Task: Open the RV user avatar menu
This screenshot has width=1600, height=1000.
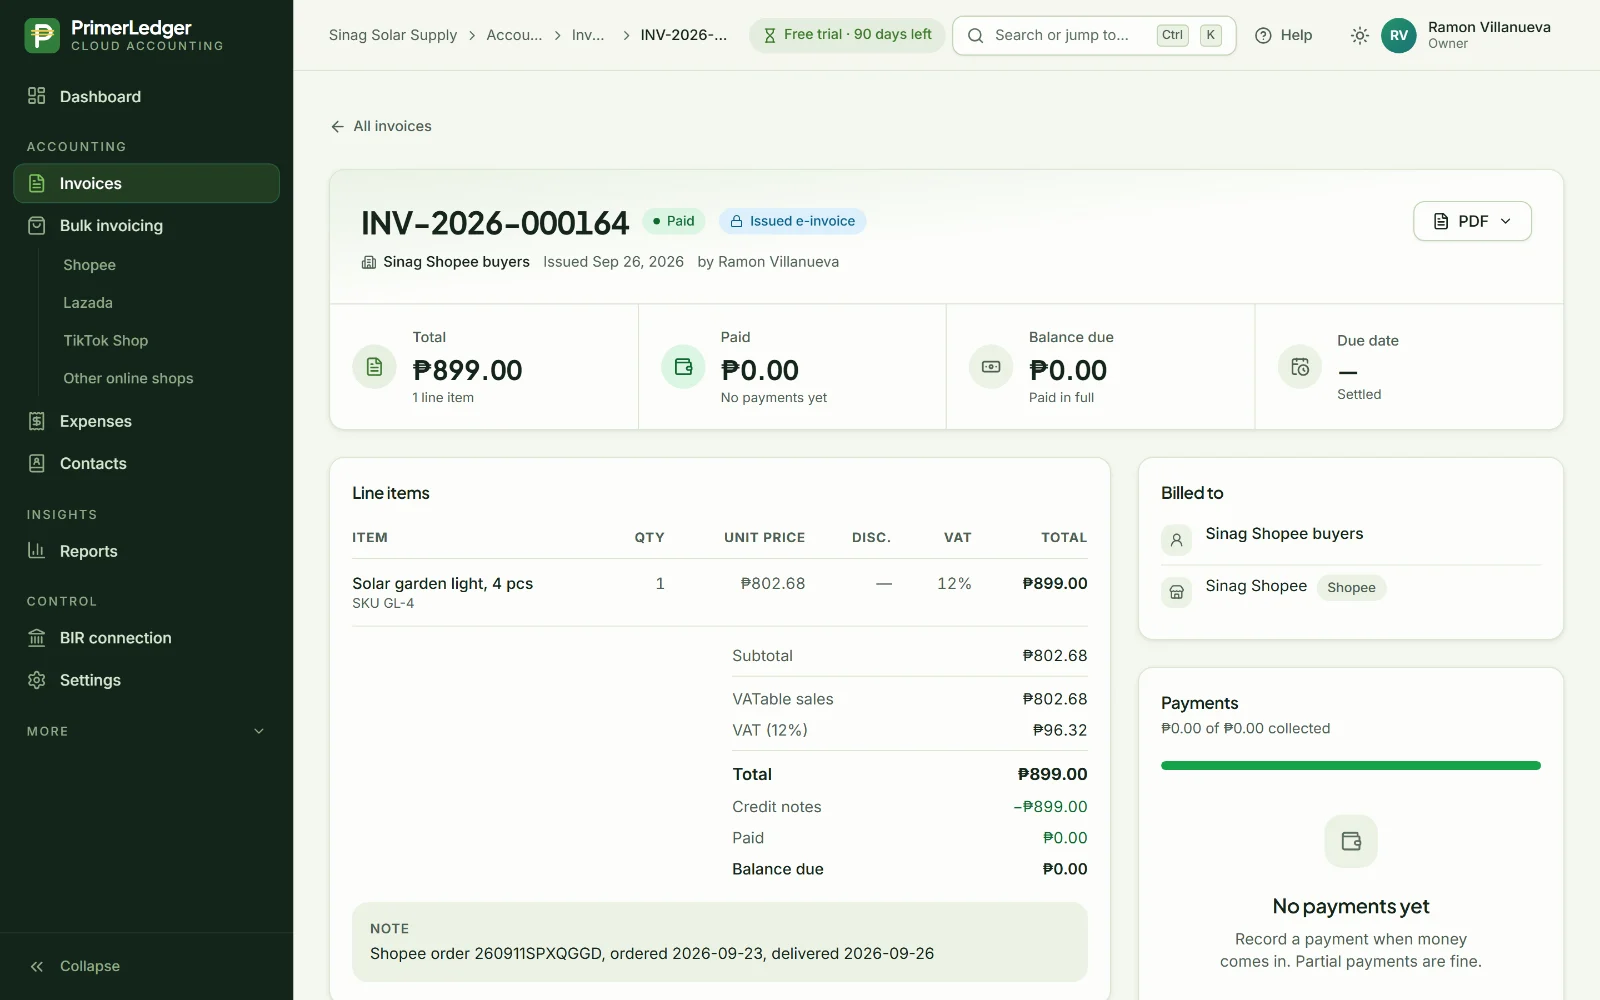Action: pyautogui.click(x=1398, y=35)
